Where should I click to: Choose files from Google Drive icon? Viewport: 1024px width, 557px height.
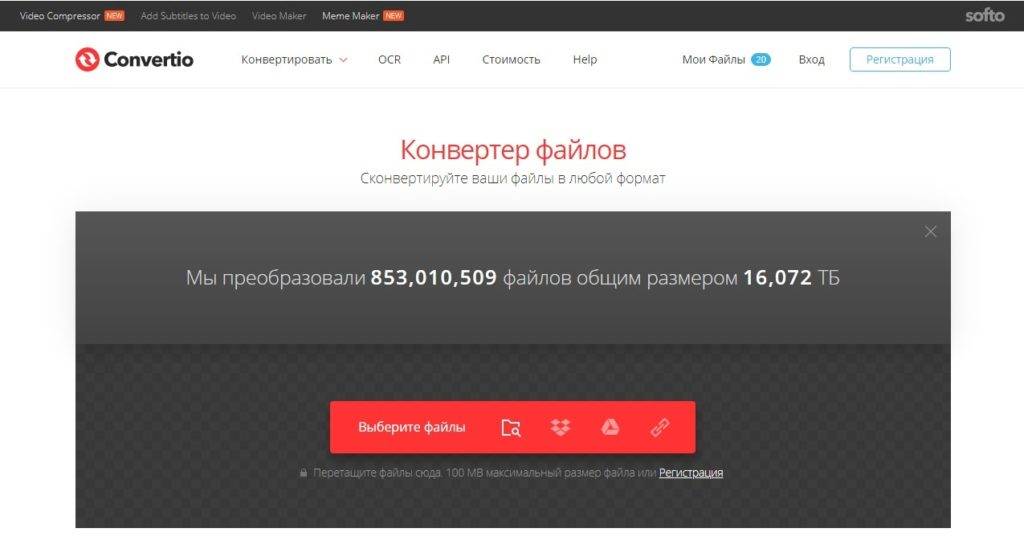(x=610, y=428)
